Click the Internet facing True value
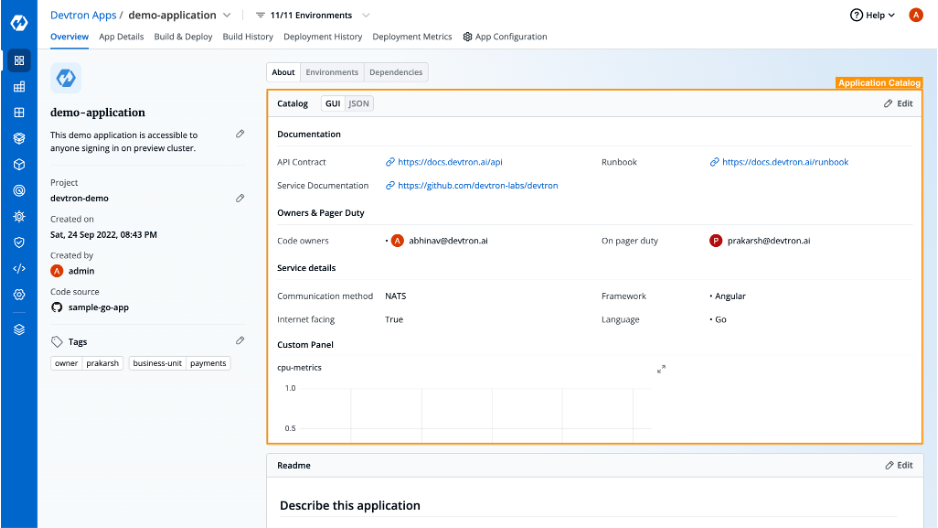Screen dimensions: 938x528 click(x=394, y=319)
